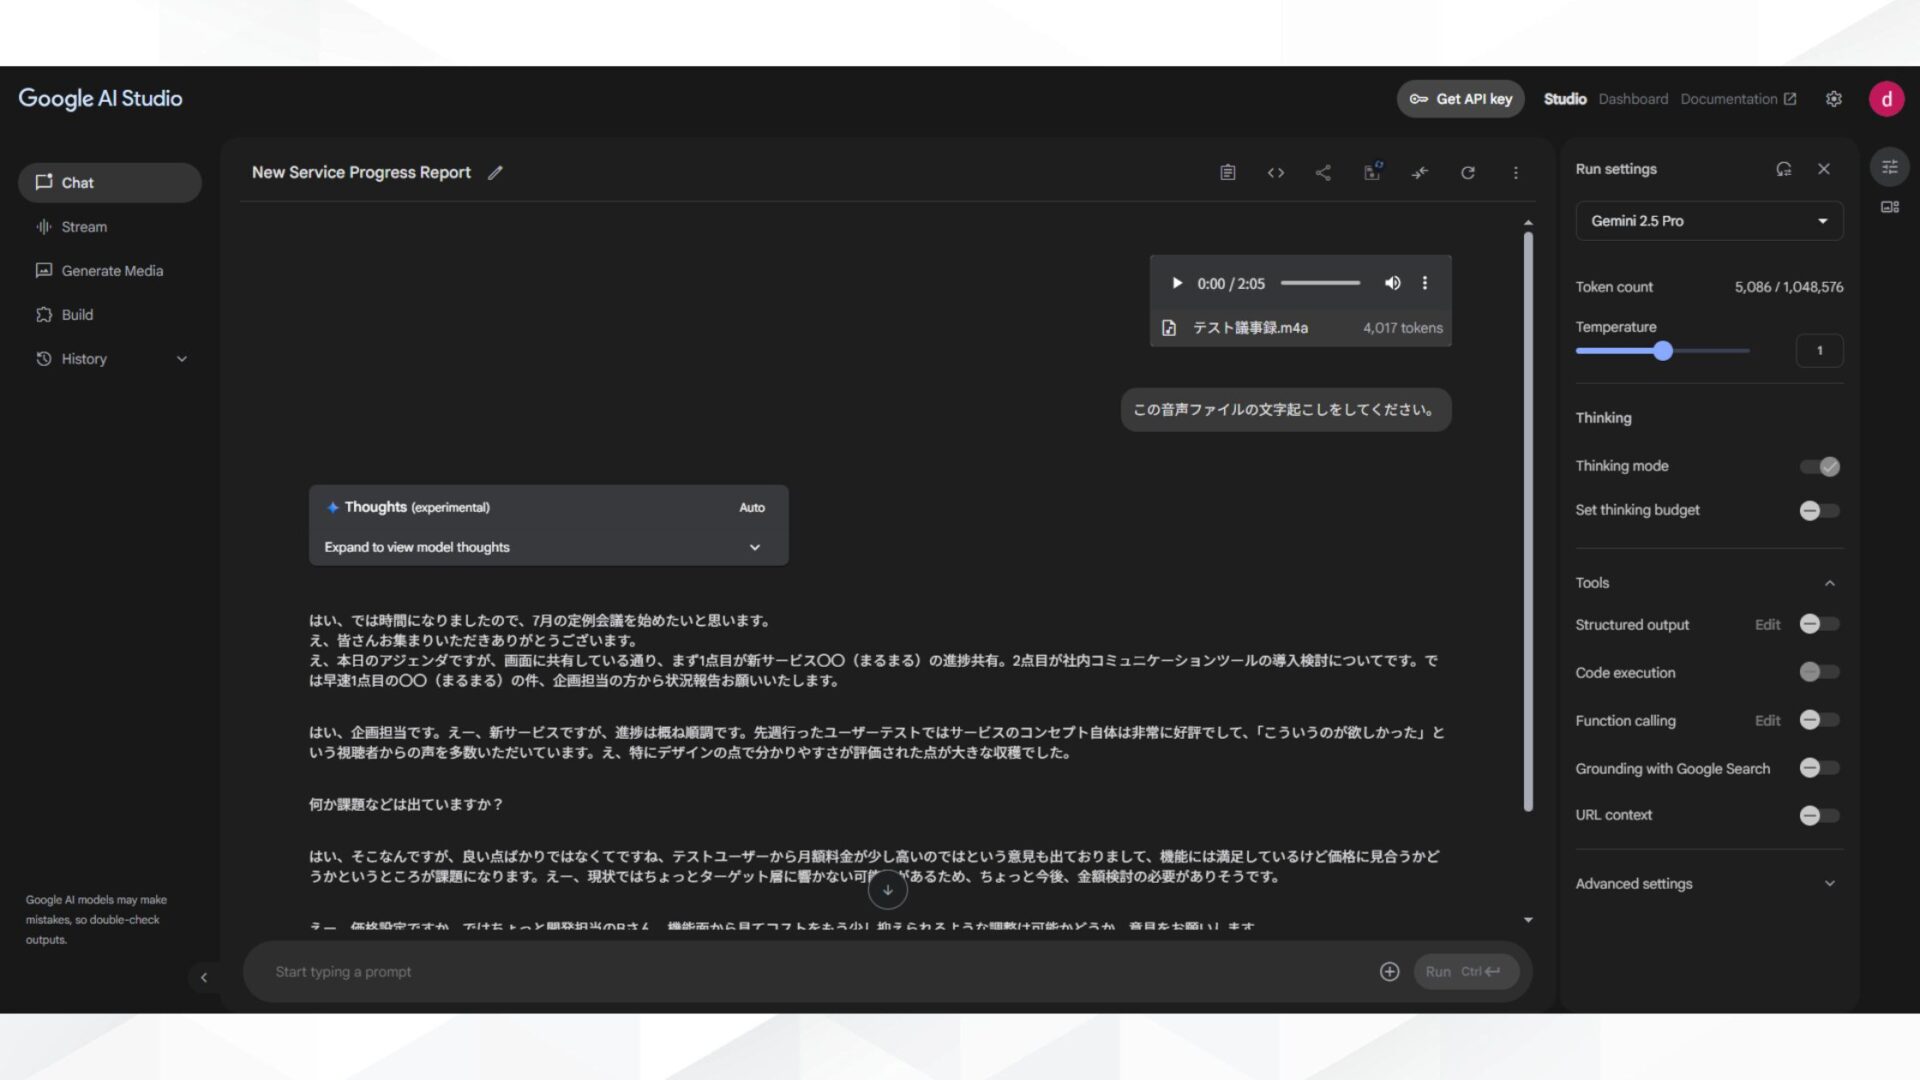Rename prompt with the pencil icon
The height and width of the screenshot is (1080, 1920).
click(x=495, y=172)
